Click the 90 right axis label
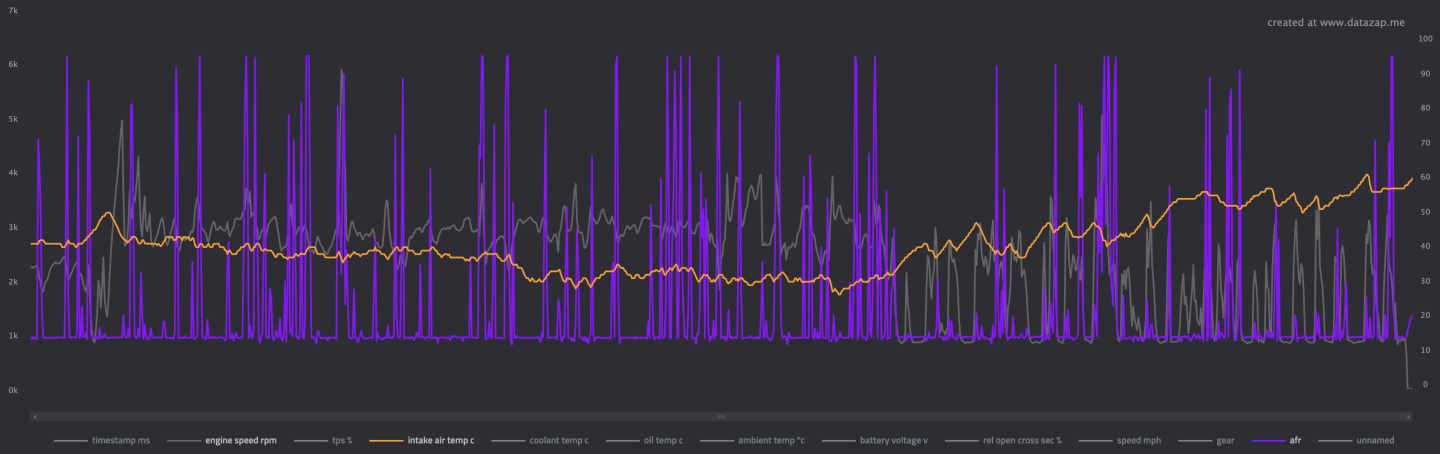Viewport: 1440px width, 454px height. coord(1425,73)
